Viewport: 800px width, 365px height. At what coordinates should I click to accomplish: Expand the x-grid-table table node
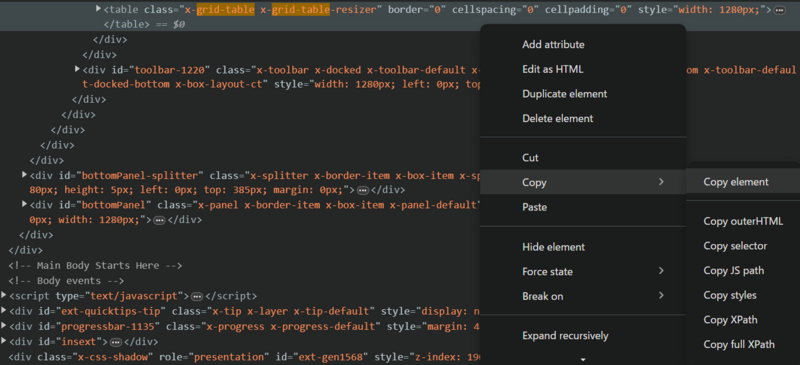tap(98, 9)
